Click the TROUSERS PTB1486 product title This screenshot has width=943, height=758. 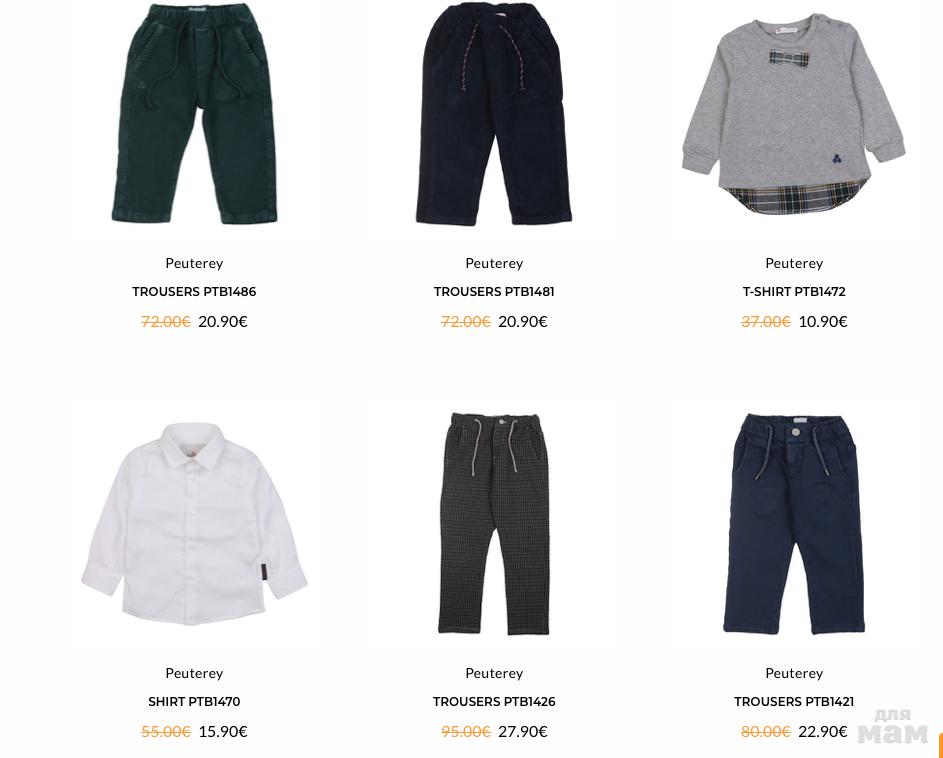(194, 292)
